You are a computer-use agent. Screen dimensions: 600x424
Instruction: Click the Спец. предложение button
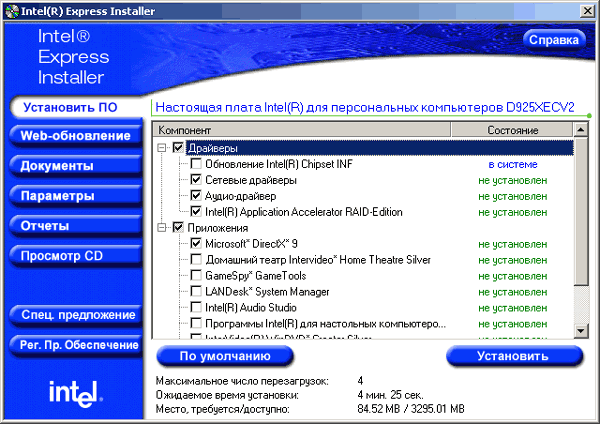point(75,315)
